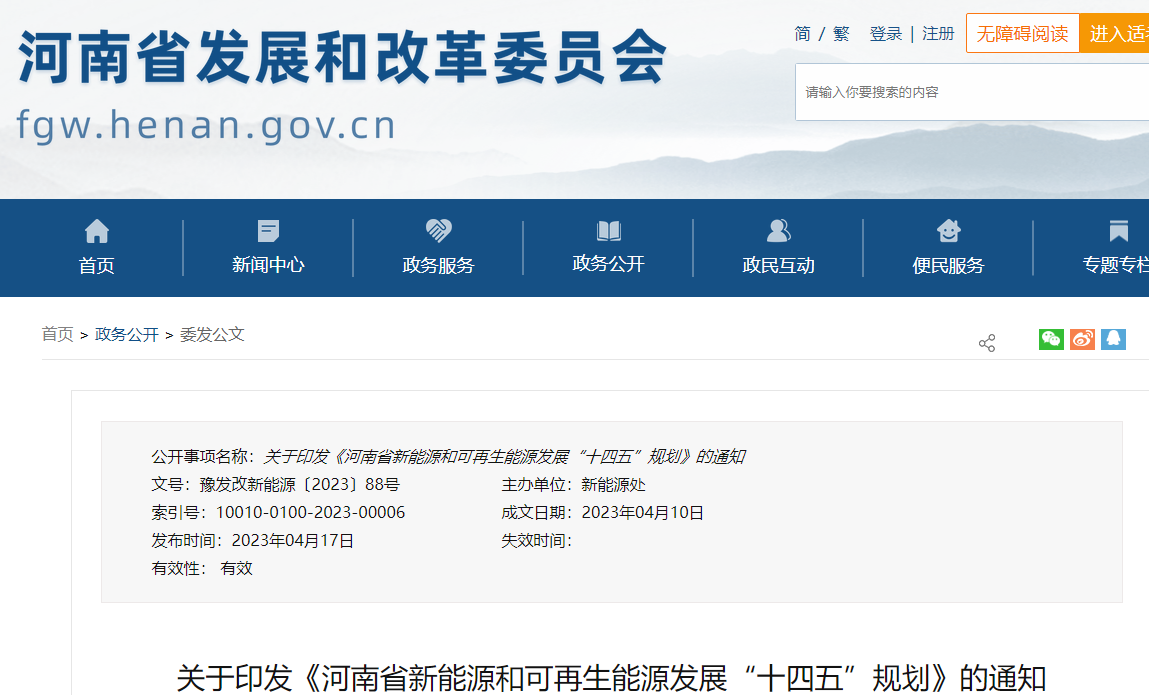Click the home icon above 首页
The height and width of the screenshot is (695, 1149).
97,231
